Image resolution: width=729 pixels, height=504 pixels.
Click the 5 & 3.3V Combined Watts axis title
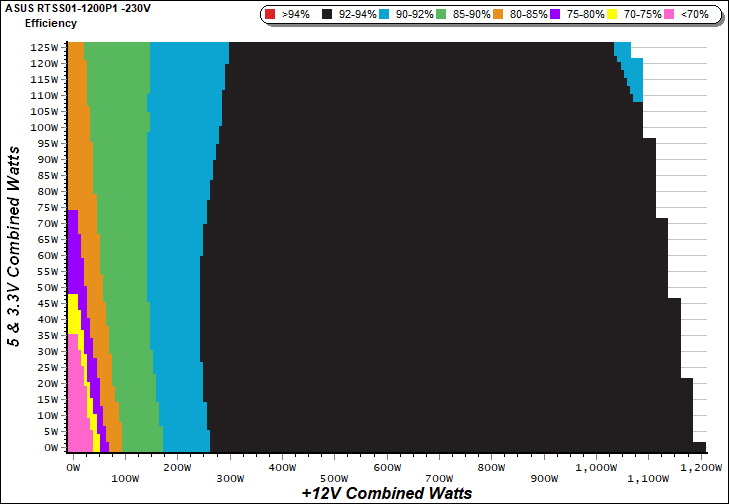pyautogui.click(x=14, y=246)
